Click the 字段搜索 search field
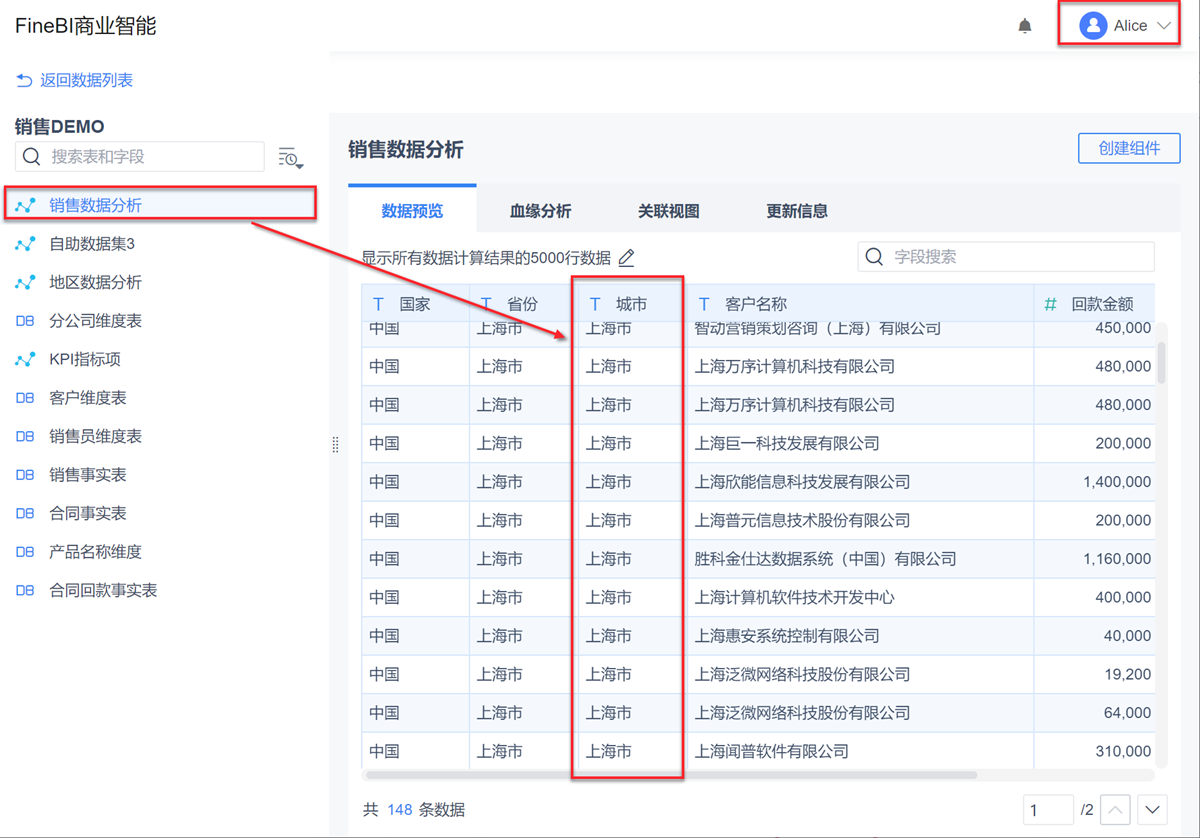The image size is (1200, 838). [x=1006, y=257]
